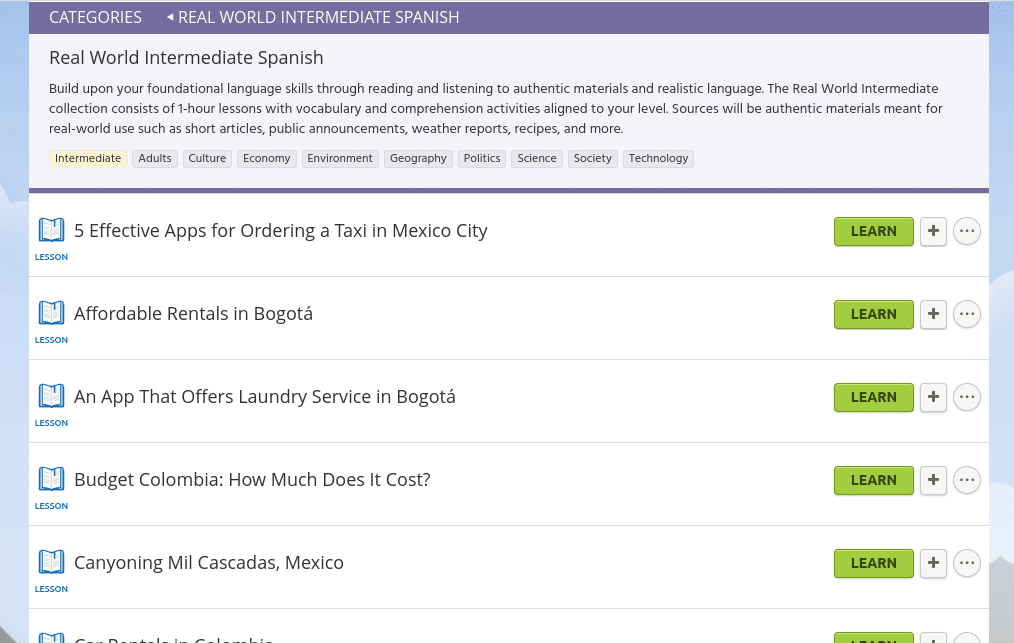Click the book icon for Affordable Rentals in Bogotá
Viewport: 1014px width, 643px height.
51,314
